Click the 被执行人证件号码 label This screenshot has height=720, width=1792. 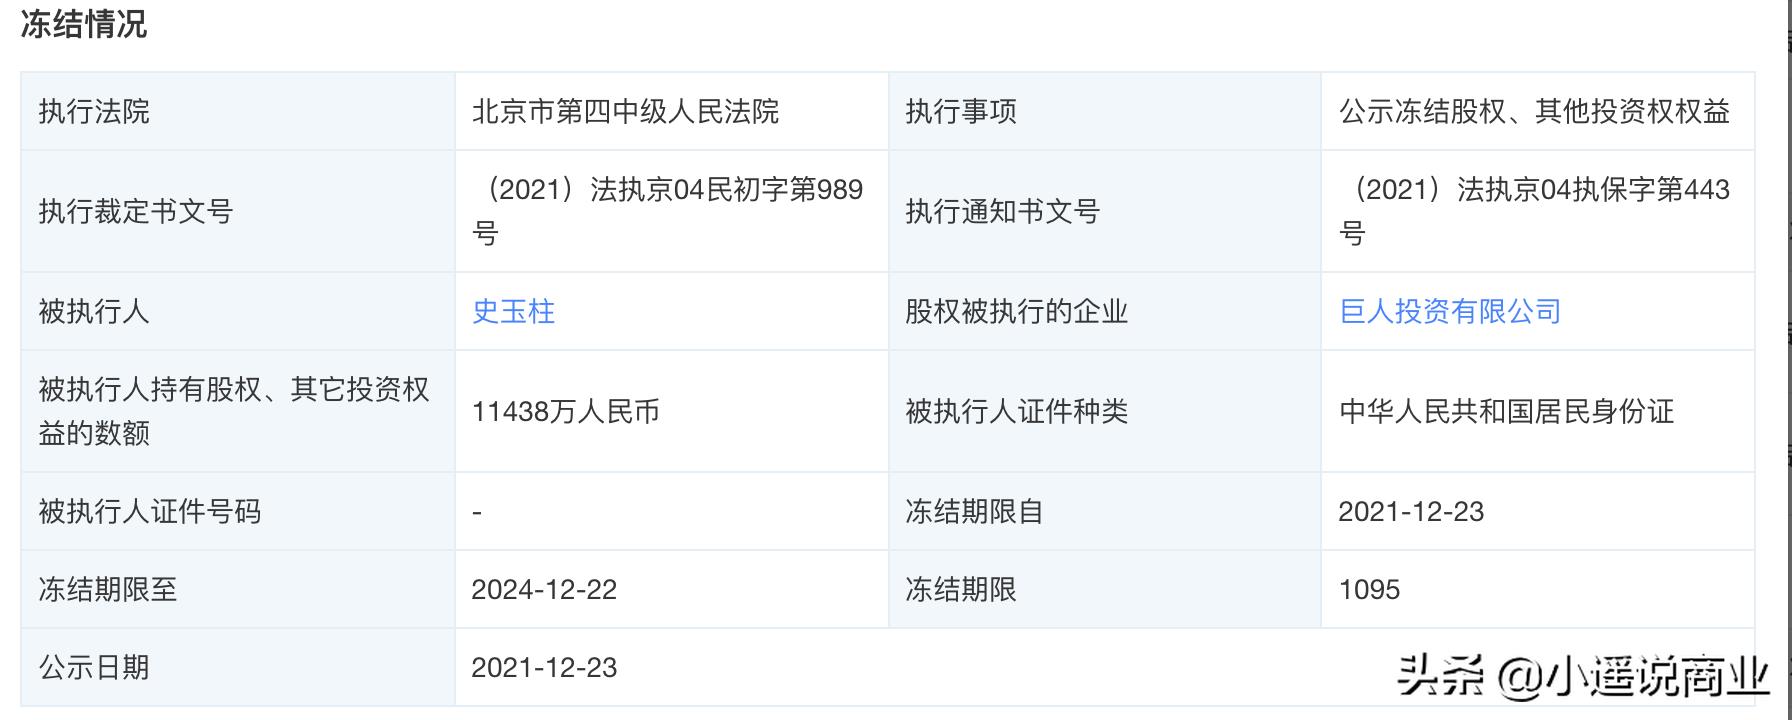click(150, 511)
